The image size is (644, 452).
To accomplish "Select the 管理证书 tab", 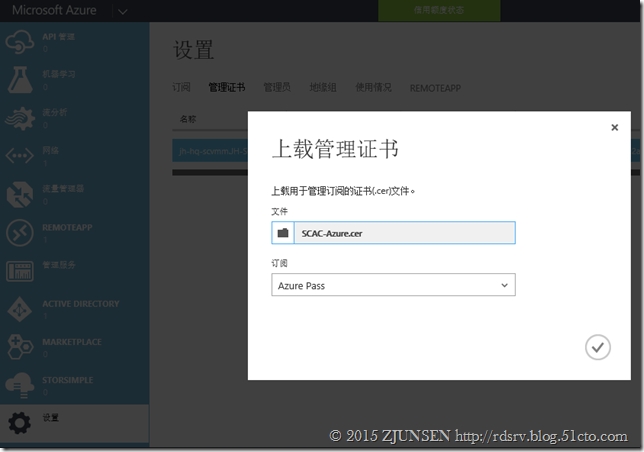I will (x=227, y=87).
